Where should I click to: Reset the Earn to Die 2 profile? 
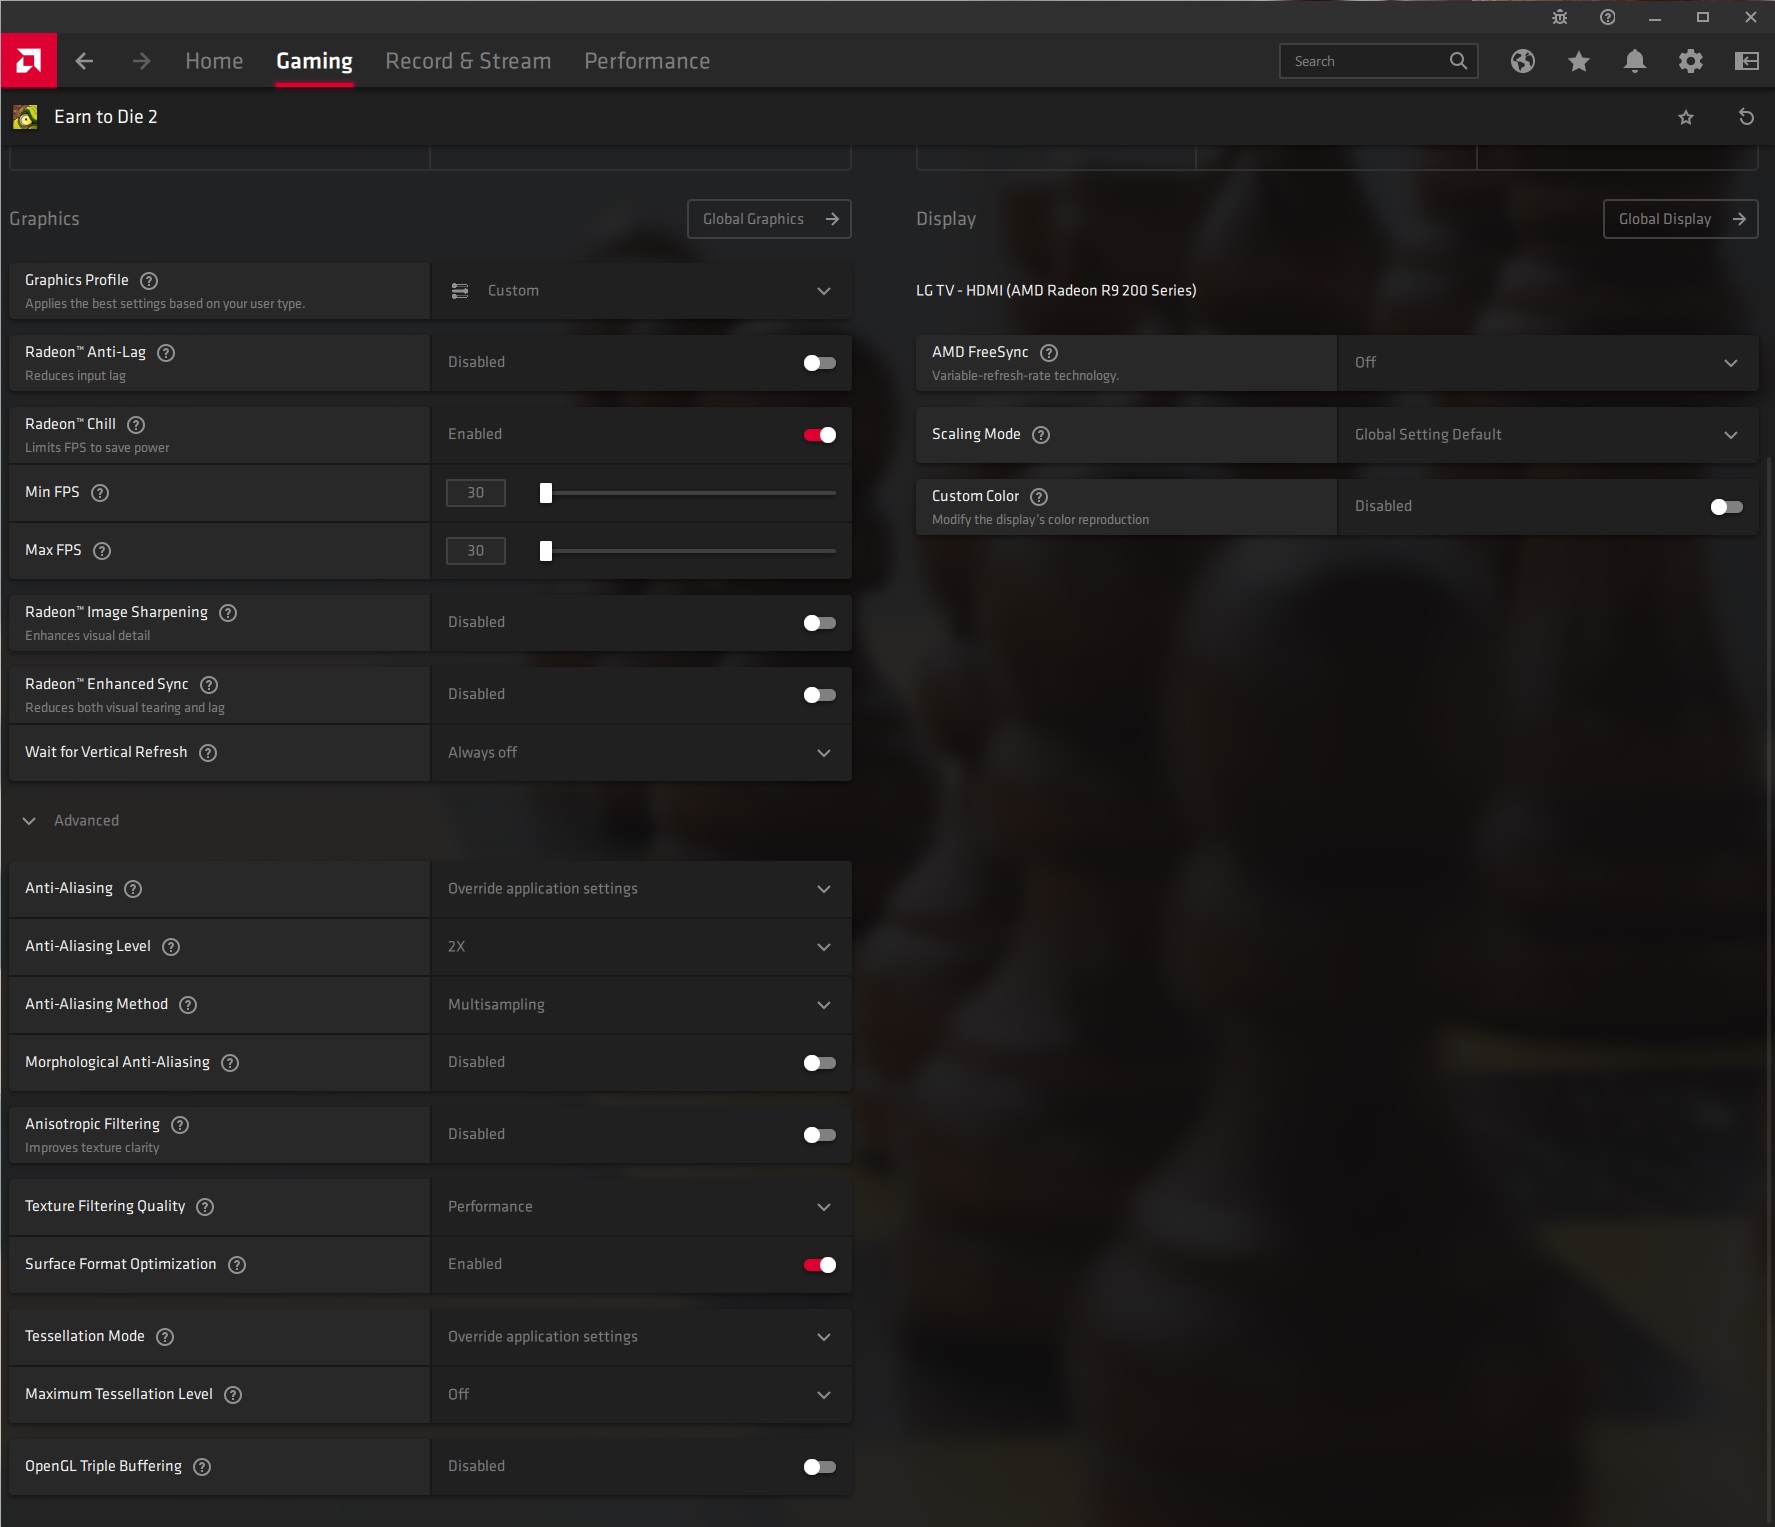[x=1746, y=117]
